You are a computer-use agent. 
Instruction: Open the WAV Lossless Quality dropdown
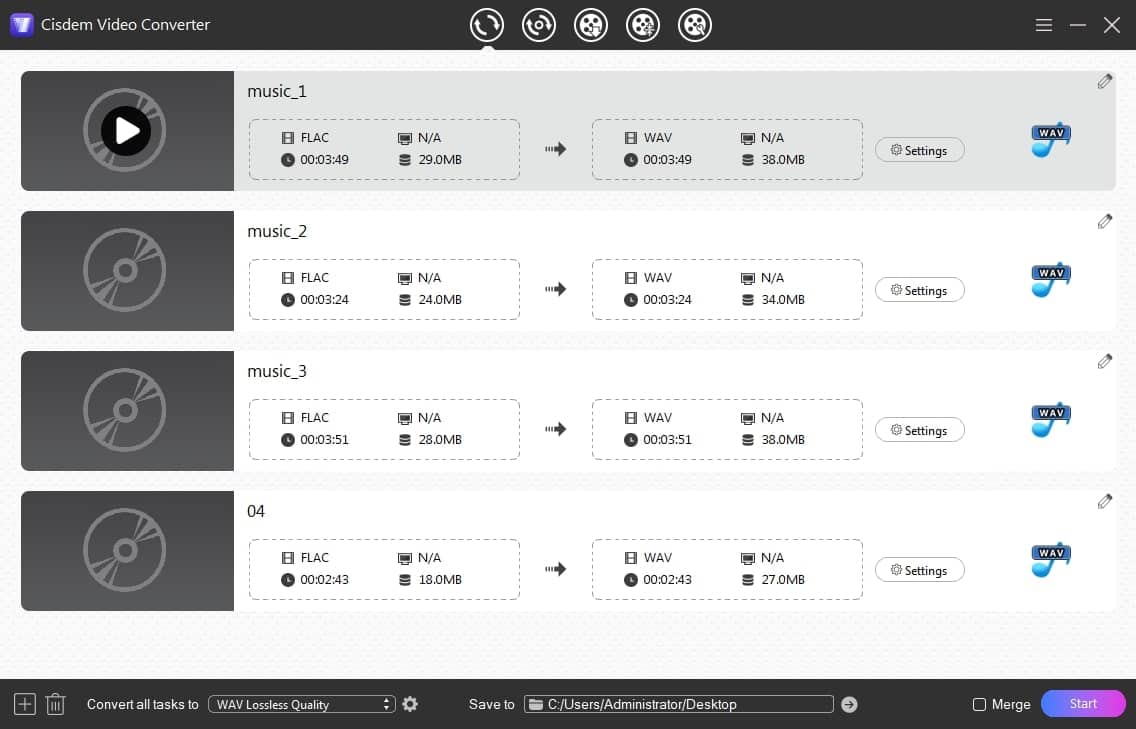(301, 704)
